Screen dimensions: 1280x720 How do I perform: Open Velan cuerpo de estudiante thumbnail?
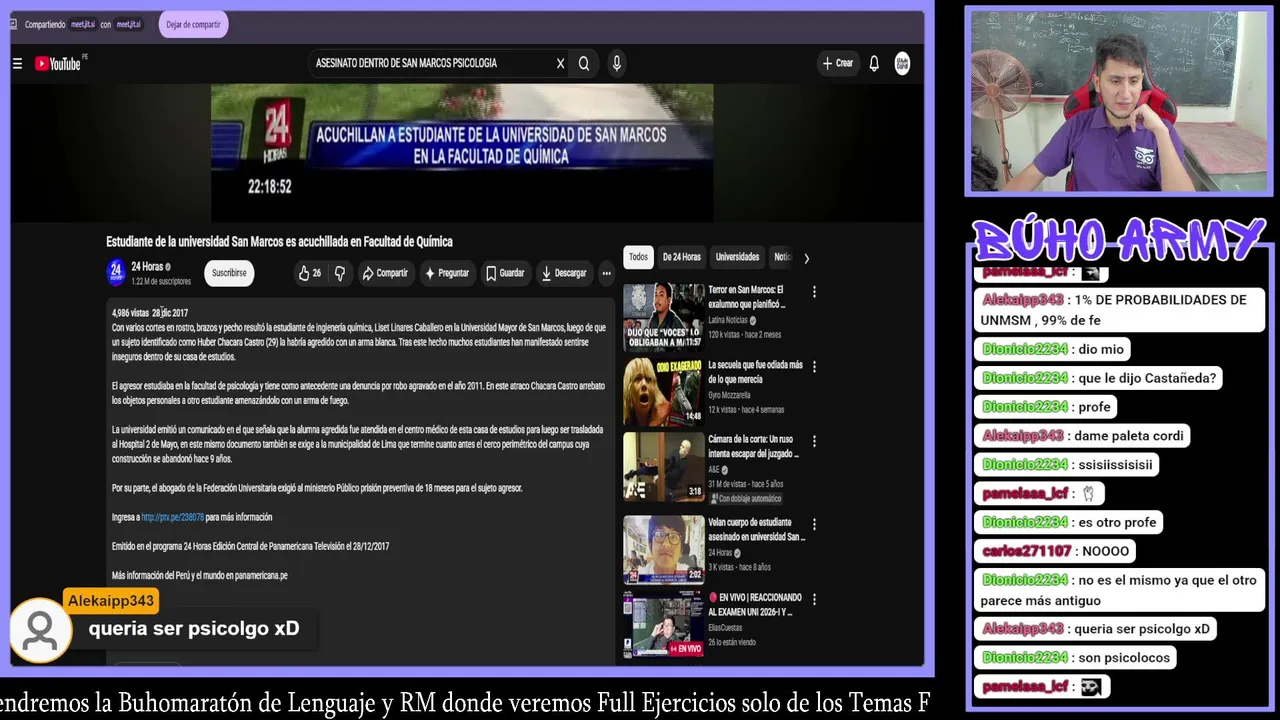tap(664, 549)
